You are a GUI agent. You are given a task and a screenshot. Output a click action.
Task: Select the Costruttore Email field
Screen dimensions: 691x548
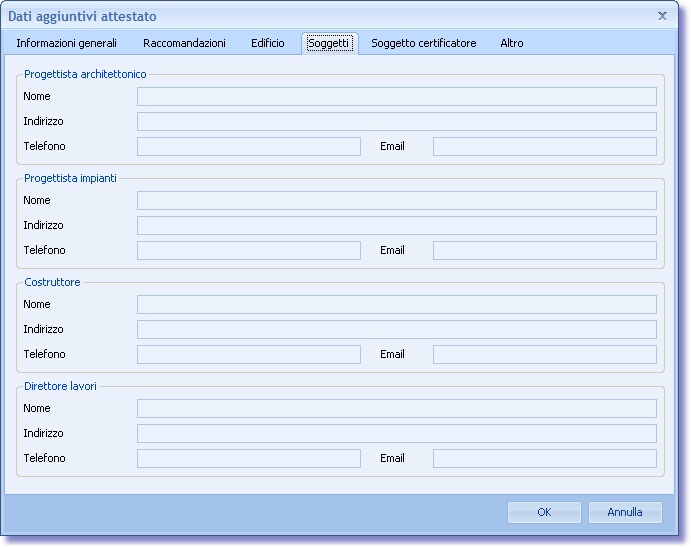545,354
